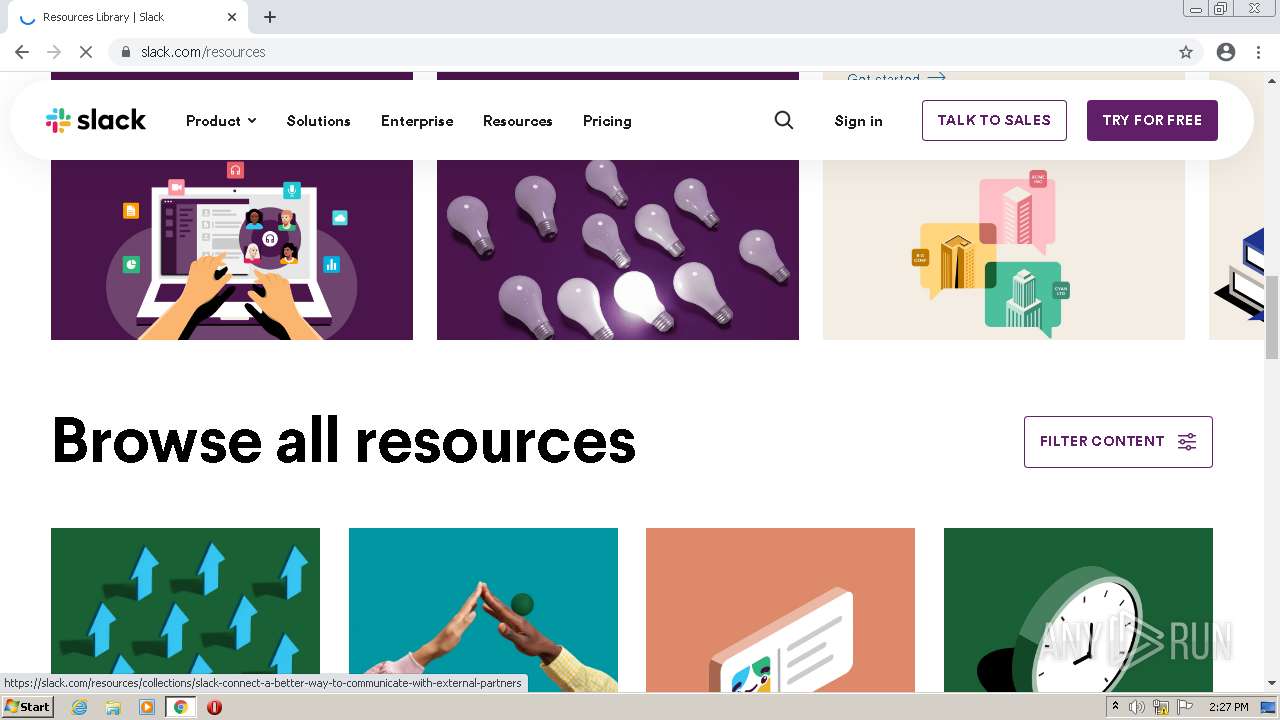The image size is (1280, 720).
Task: Open the site search magnifier icon
Action: pyautogui.click(x=784, y=120)
